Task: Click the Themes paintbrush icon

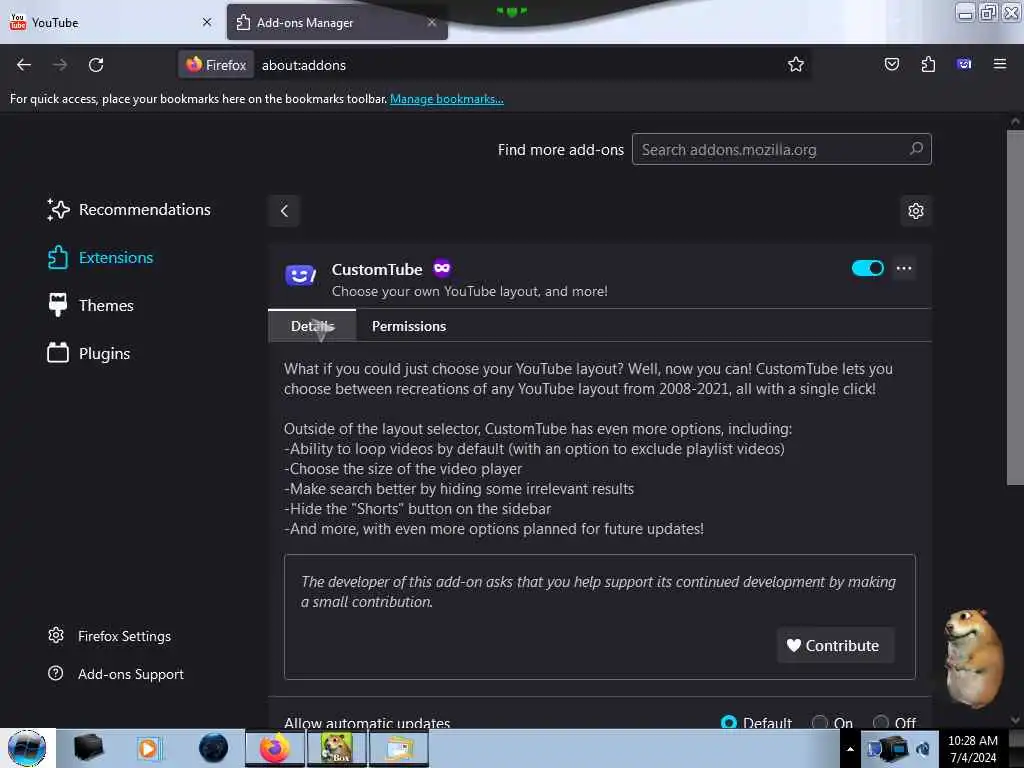Action: pyautogui.click(x=57, y=305)
